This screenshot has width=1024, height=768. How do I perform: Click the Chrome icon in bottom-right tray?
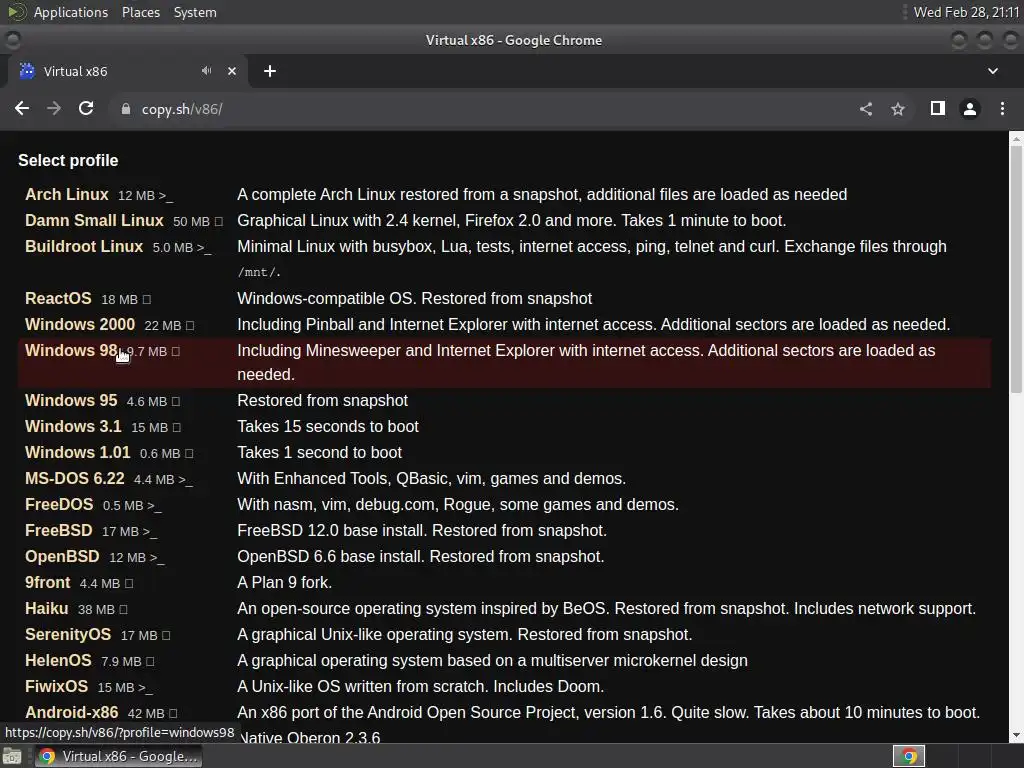(x=909, y=756)
